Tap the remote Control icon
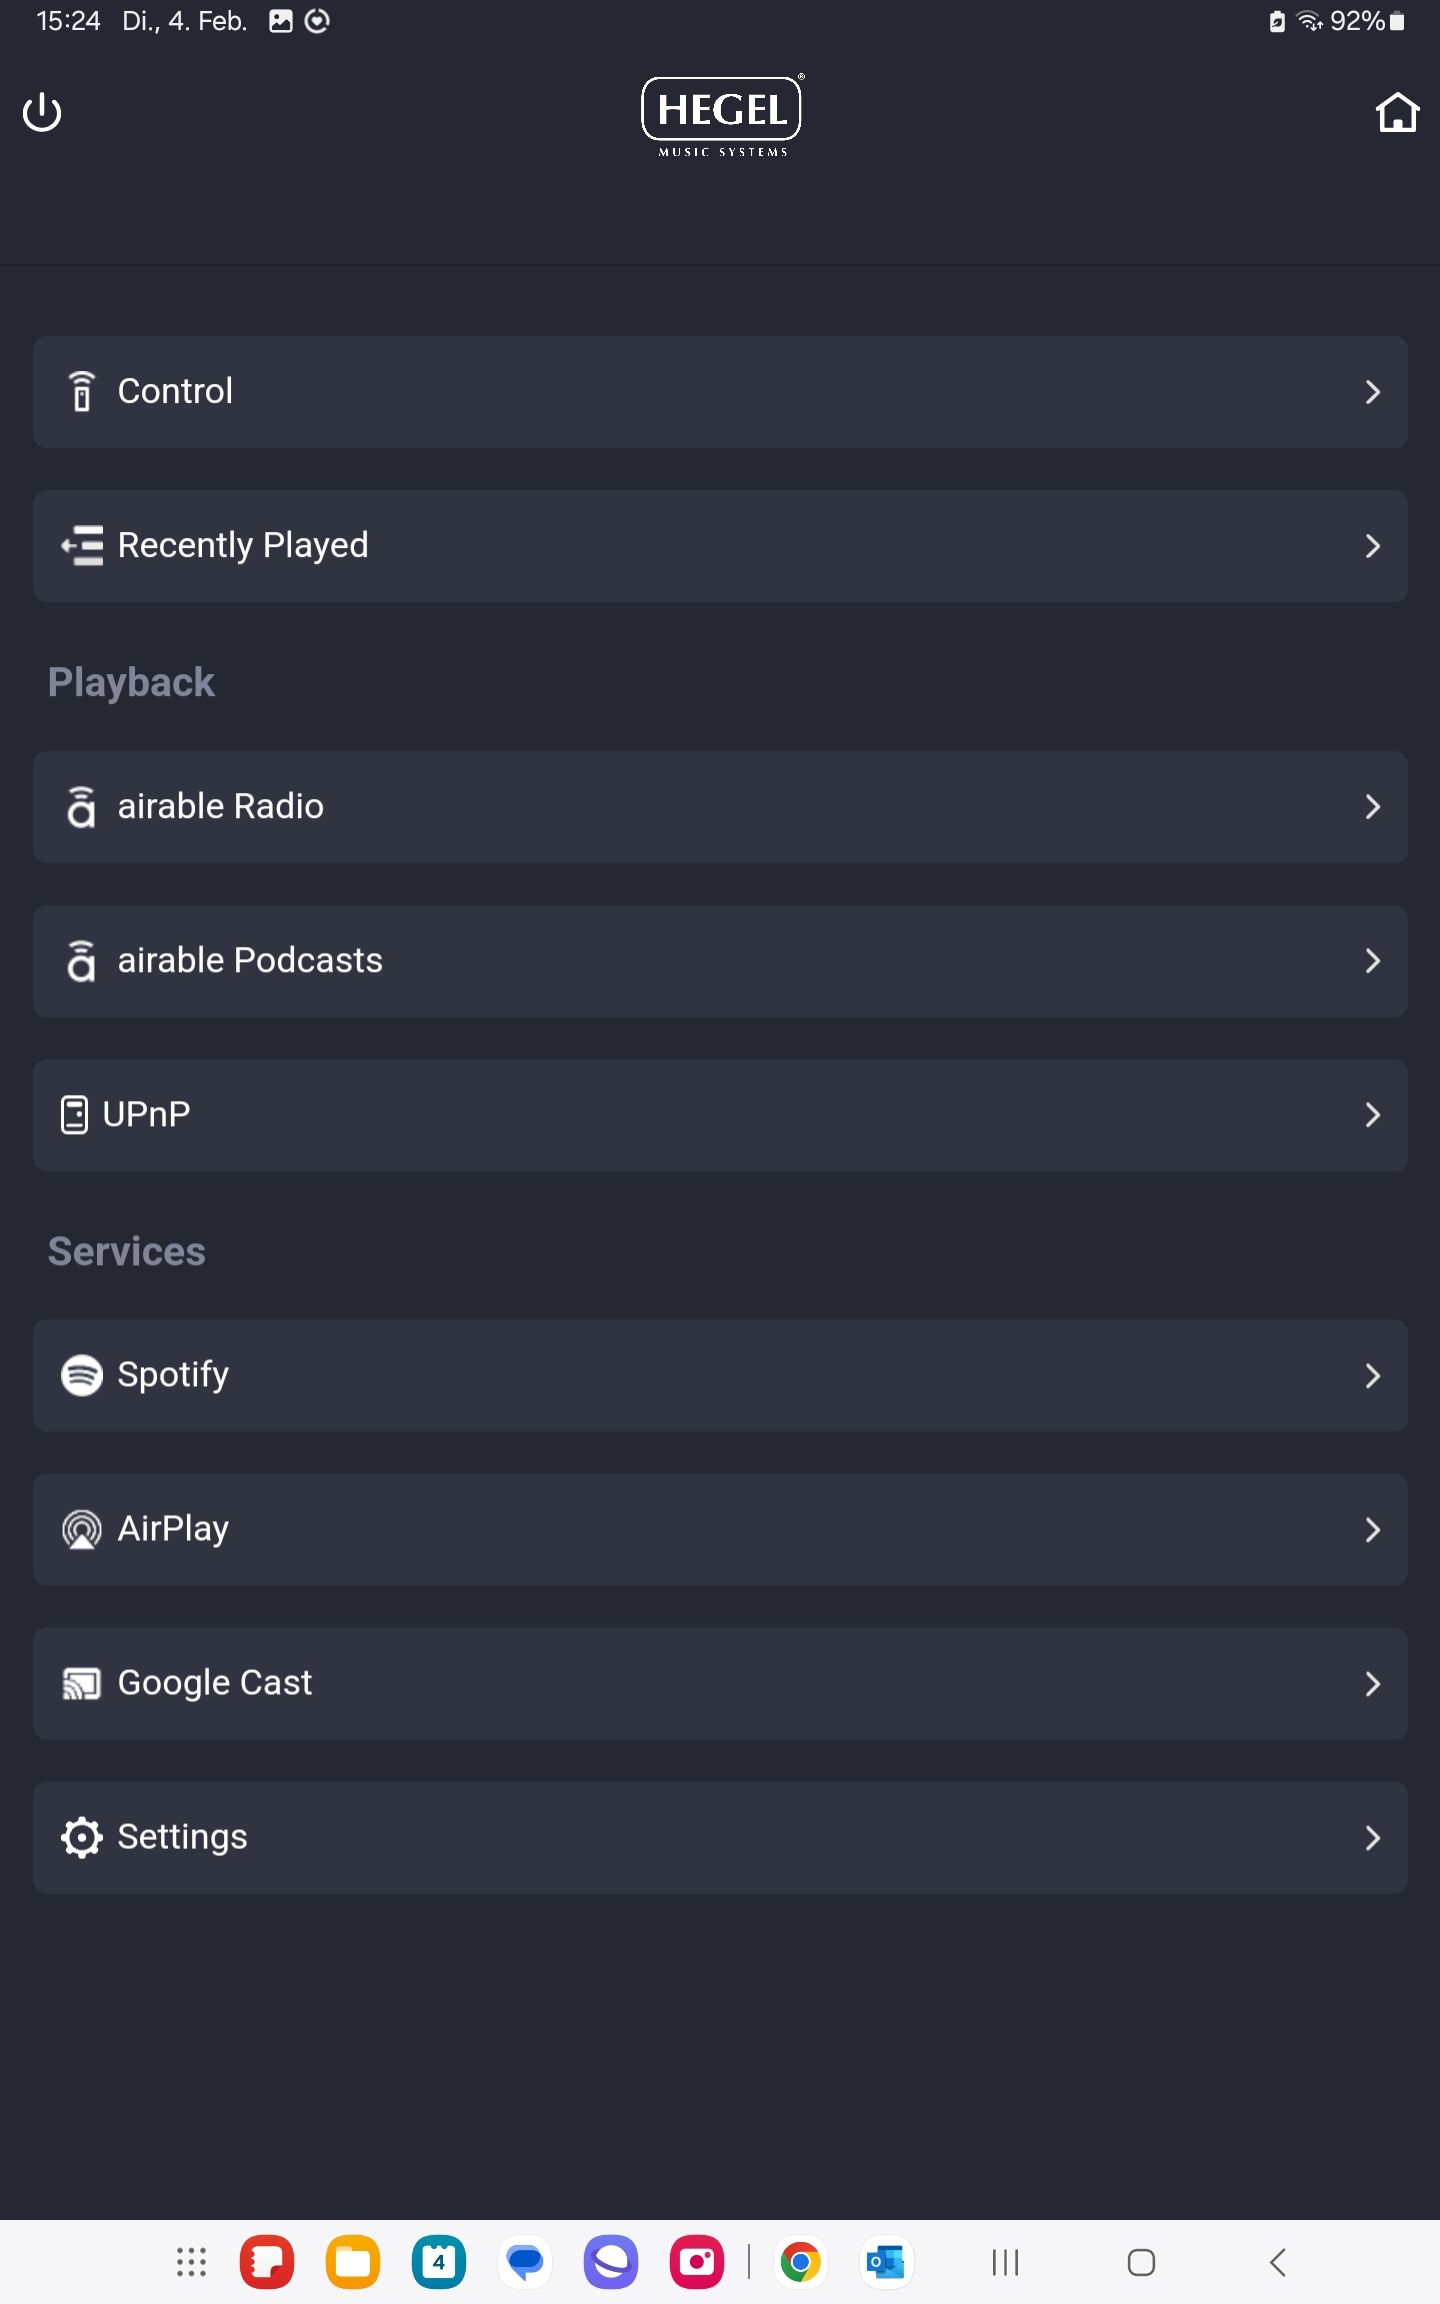 tap(82, 391)
